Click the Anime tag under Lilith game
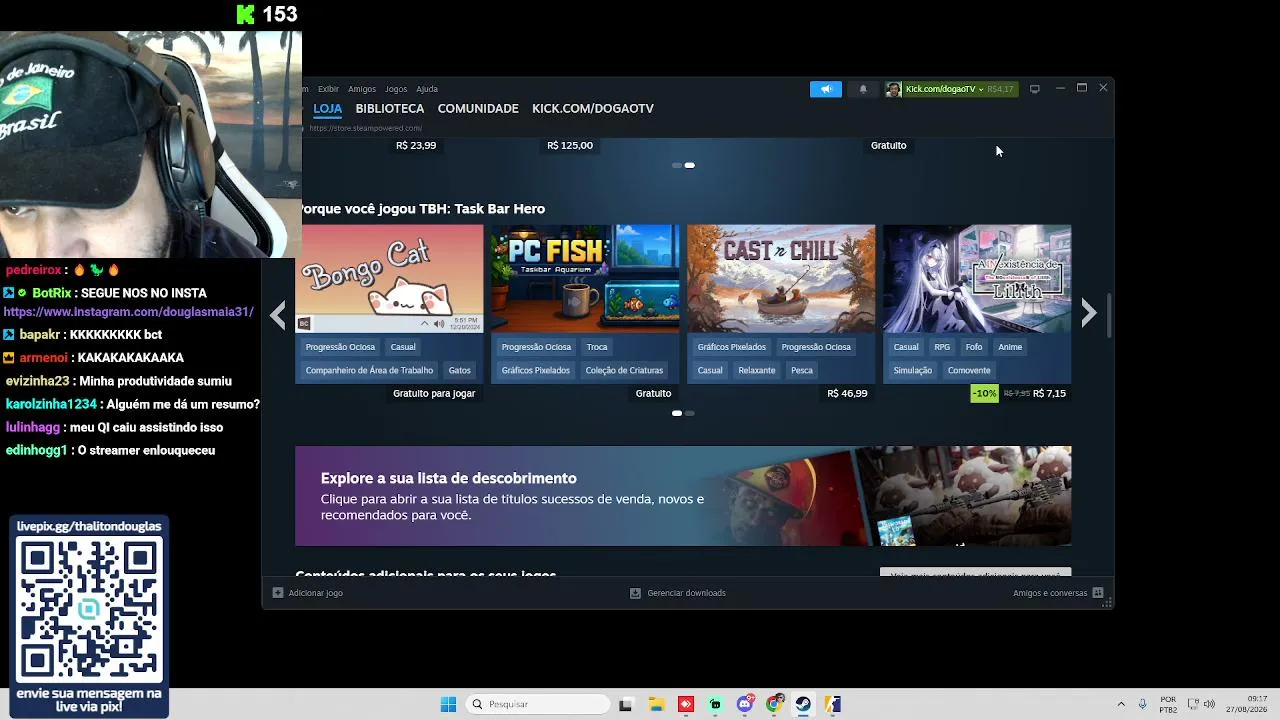The height and width of the screenshot is (720, 1280). pyautogui.click(x=1010, y=347)
